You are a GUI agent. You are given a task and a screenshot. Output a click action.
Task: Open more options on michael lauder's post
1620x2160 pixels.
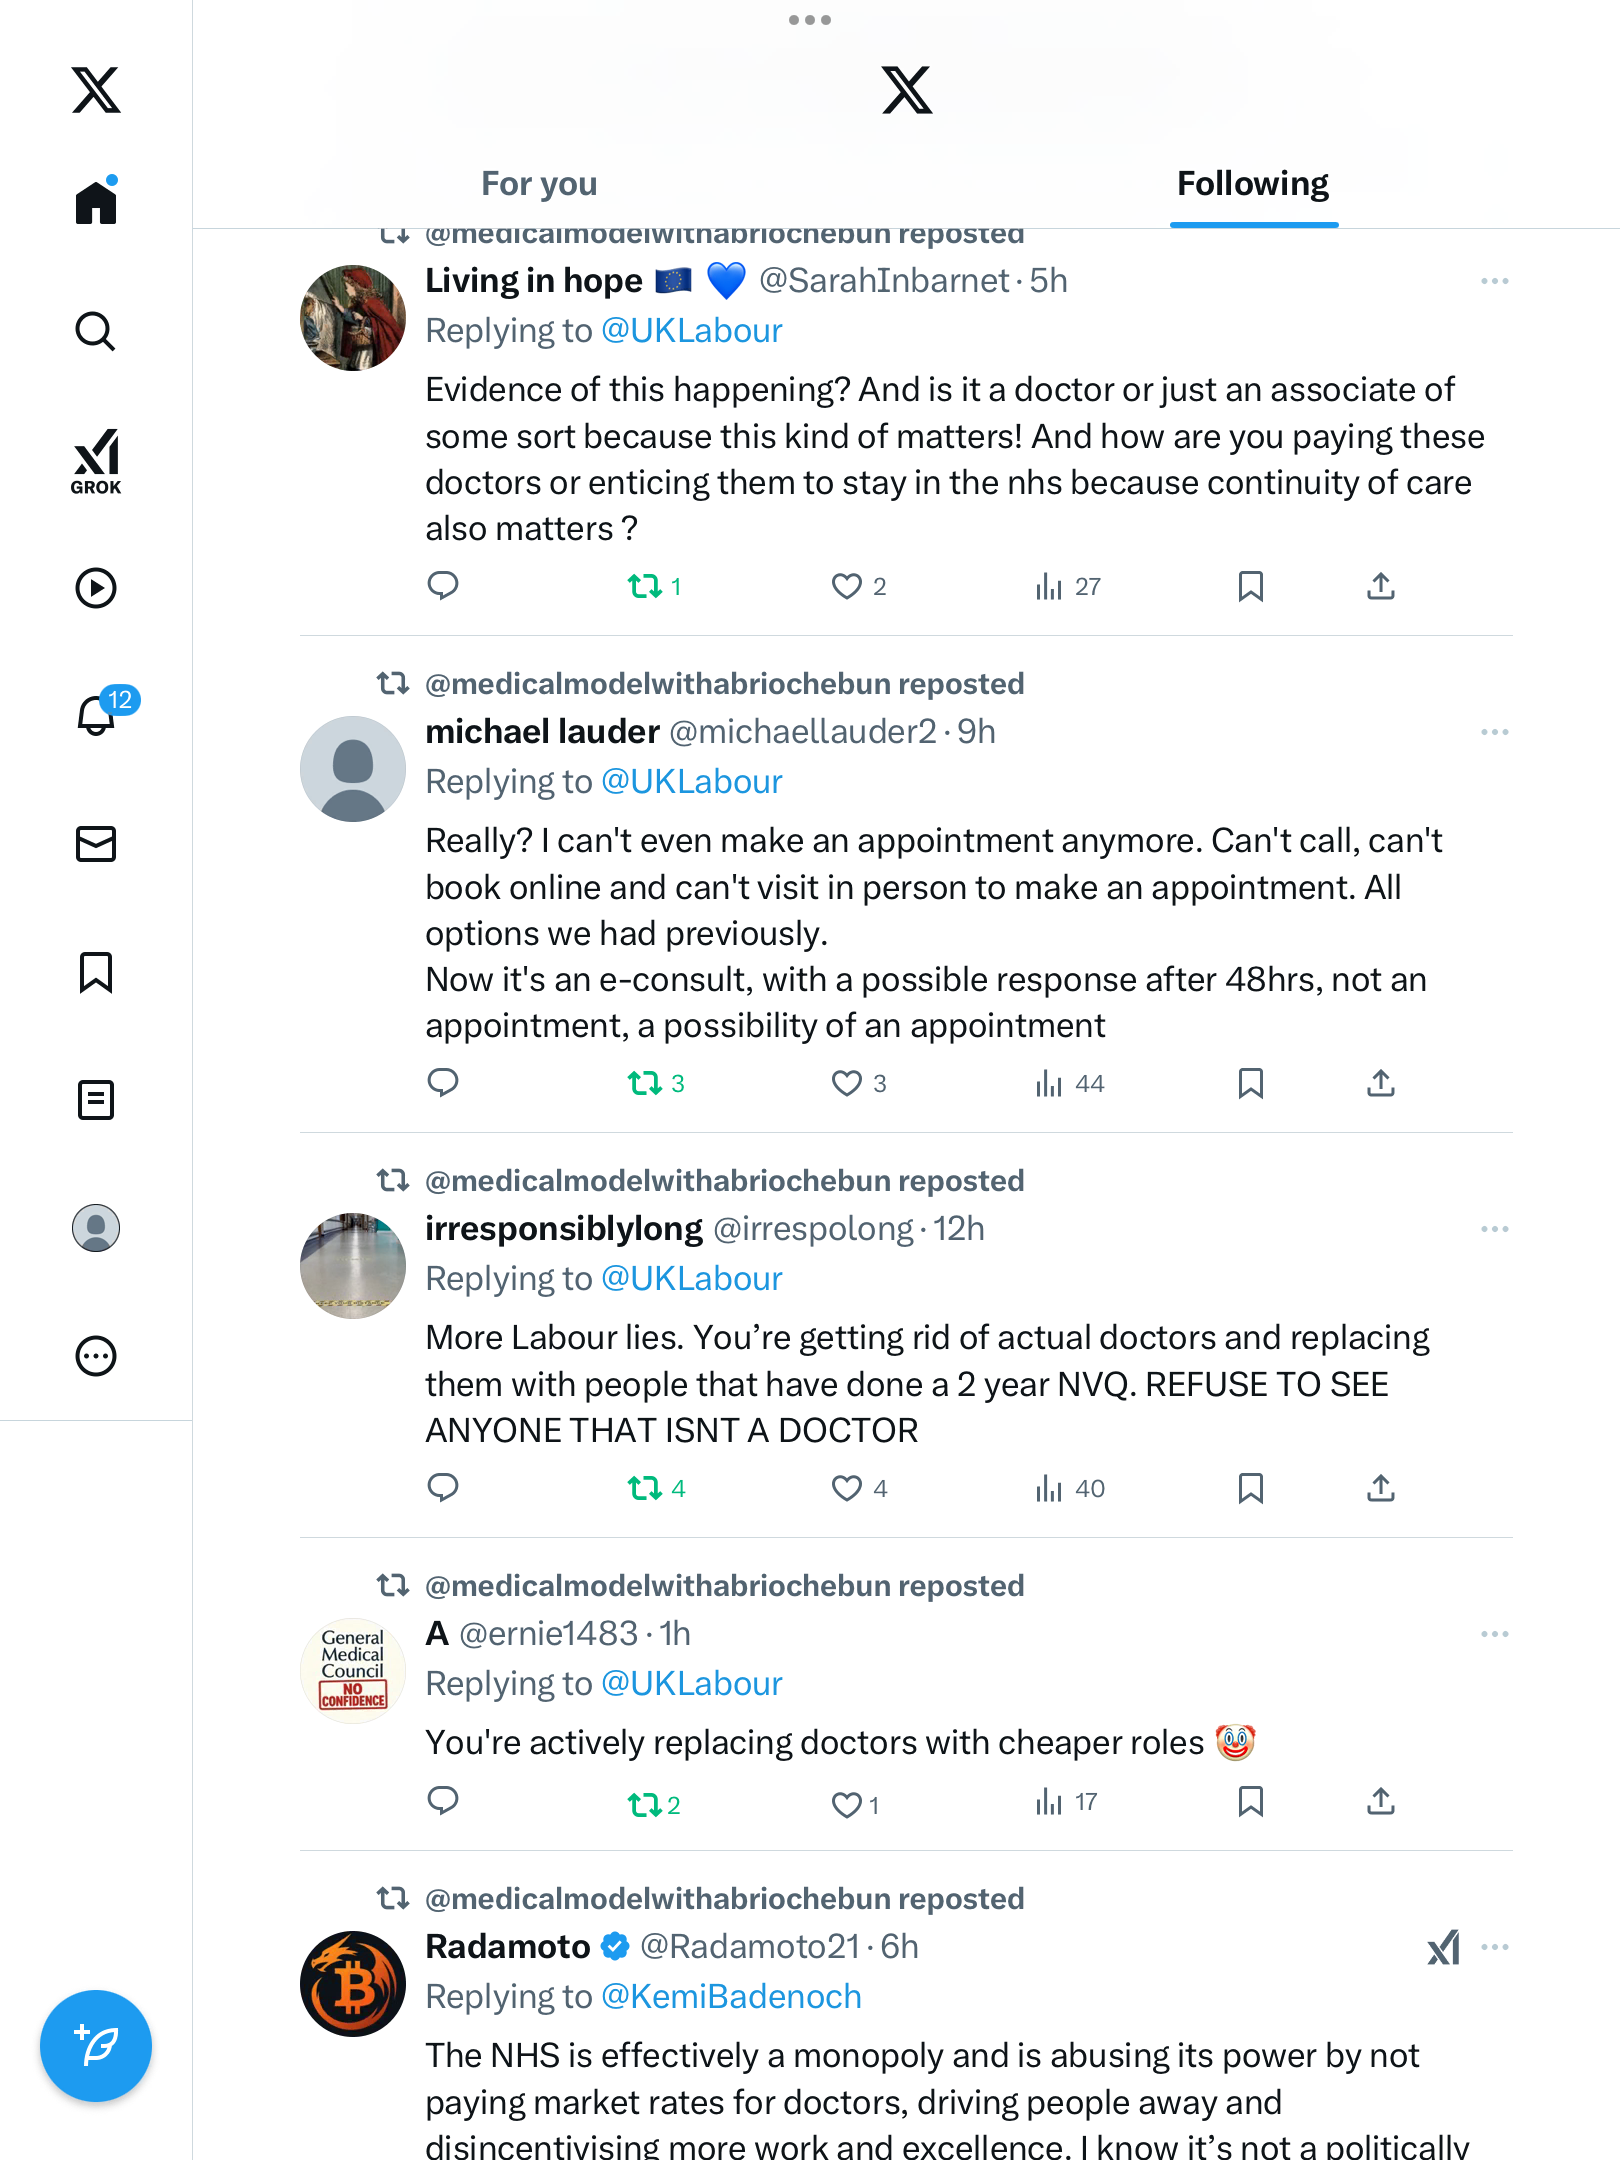click(x=1494, y=732)
